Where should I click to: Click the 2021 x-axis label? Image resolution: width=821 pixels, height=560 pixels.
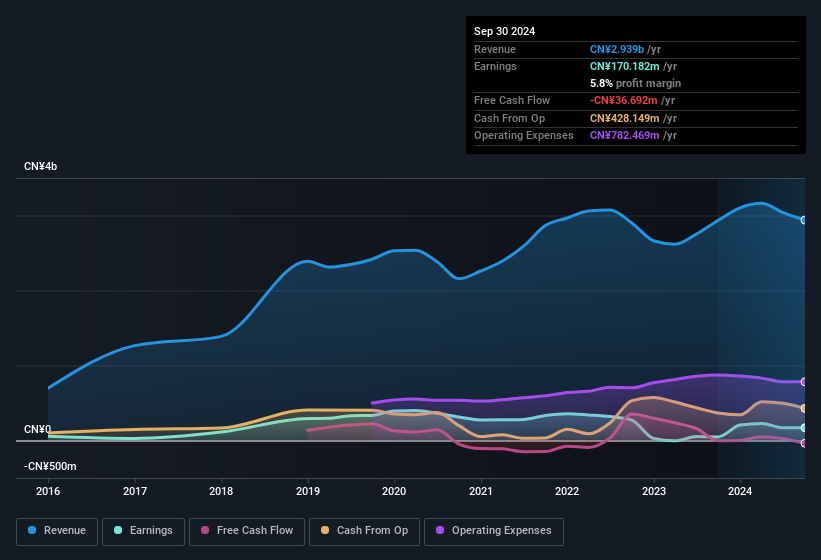(x=481, y=491)
